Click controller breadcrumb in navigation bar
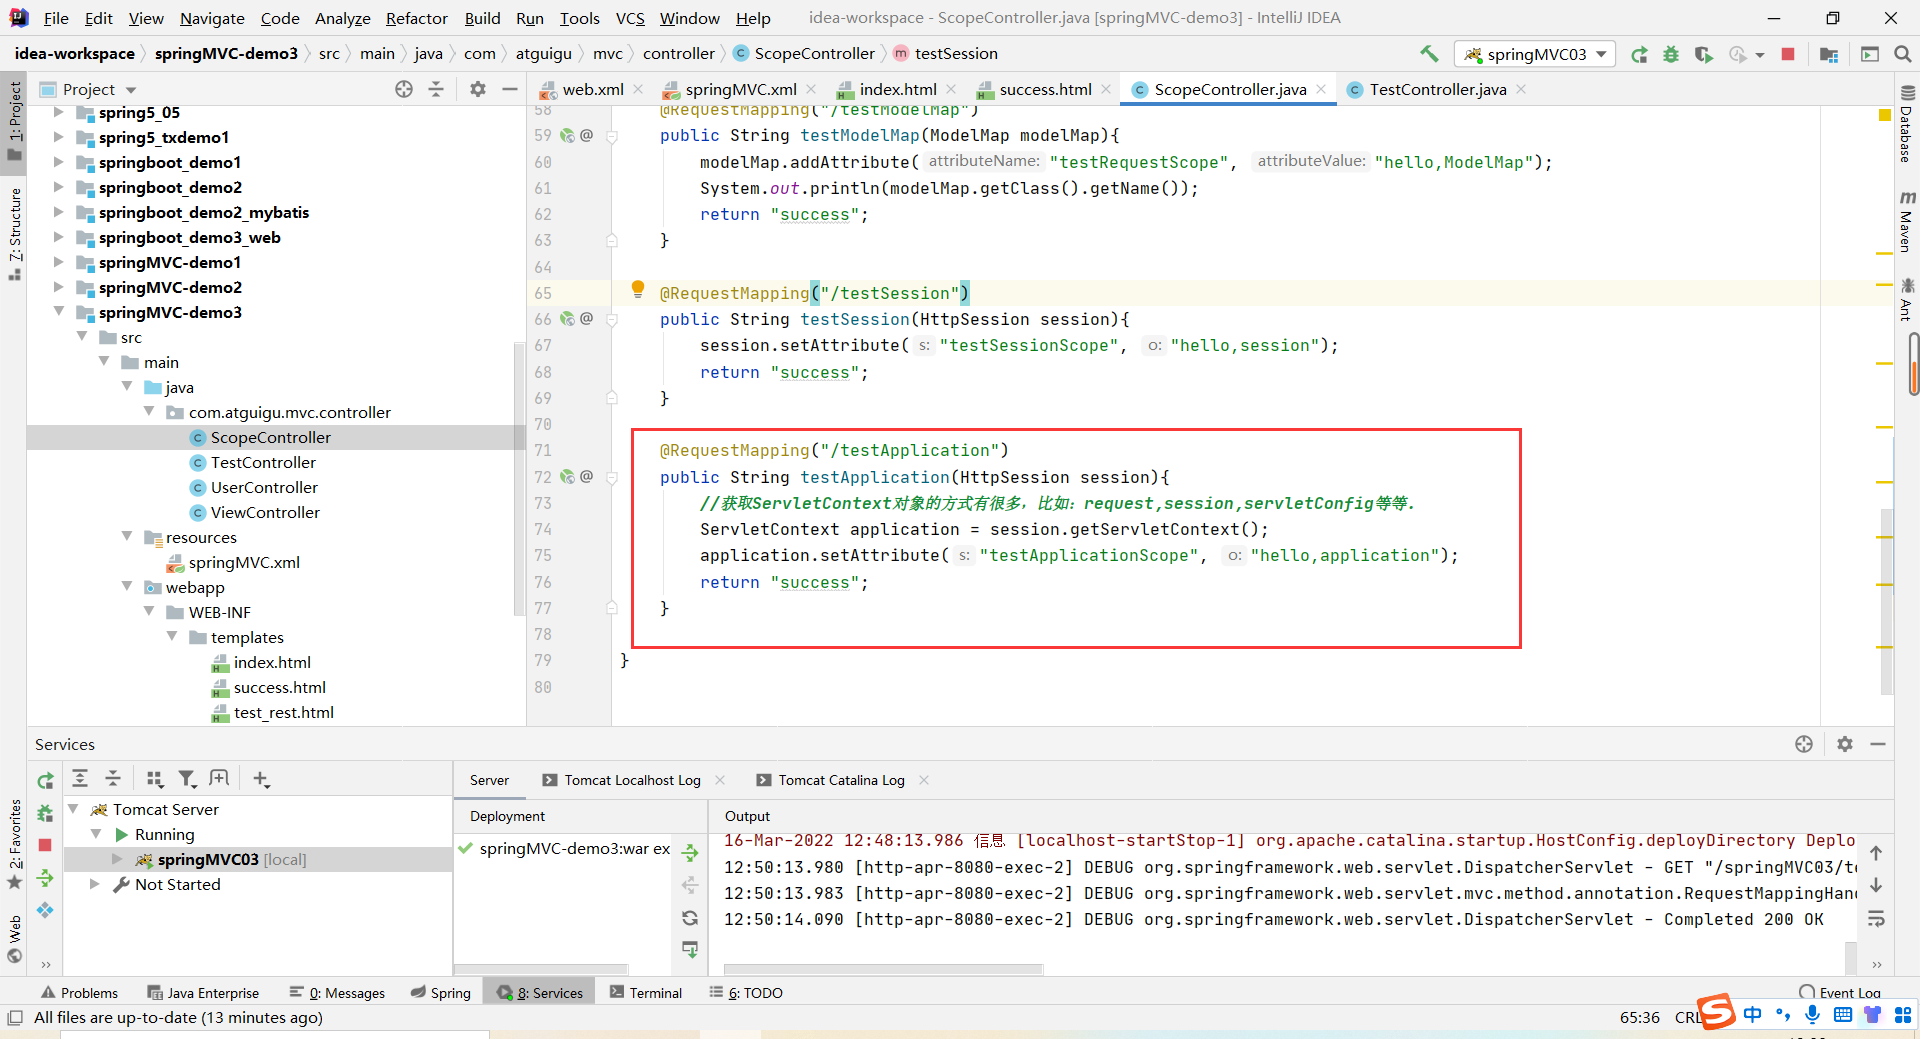The width and height of the screenshot is (1920, 1039). point(678,54)
